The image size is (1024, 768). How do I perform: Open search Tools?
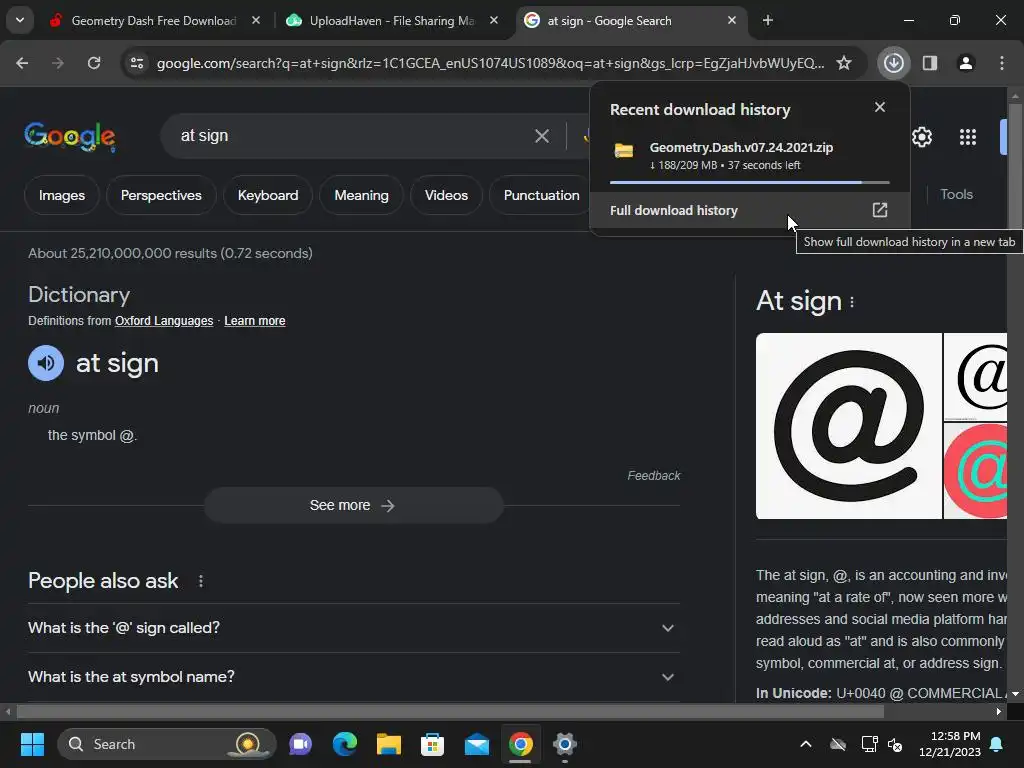(x=956, y=194)
